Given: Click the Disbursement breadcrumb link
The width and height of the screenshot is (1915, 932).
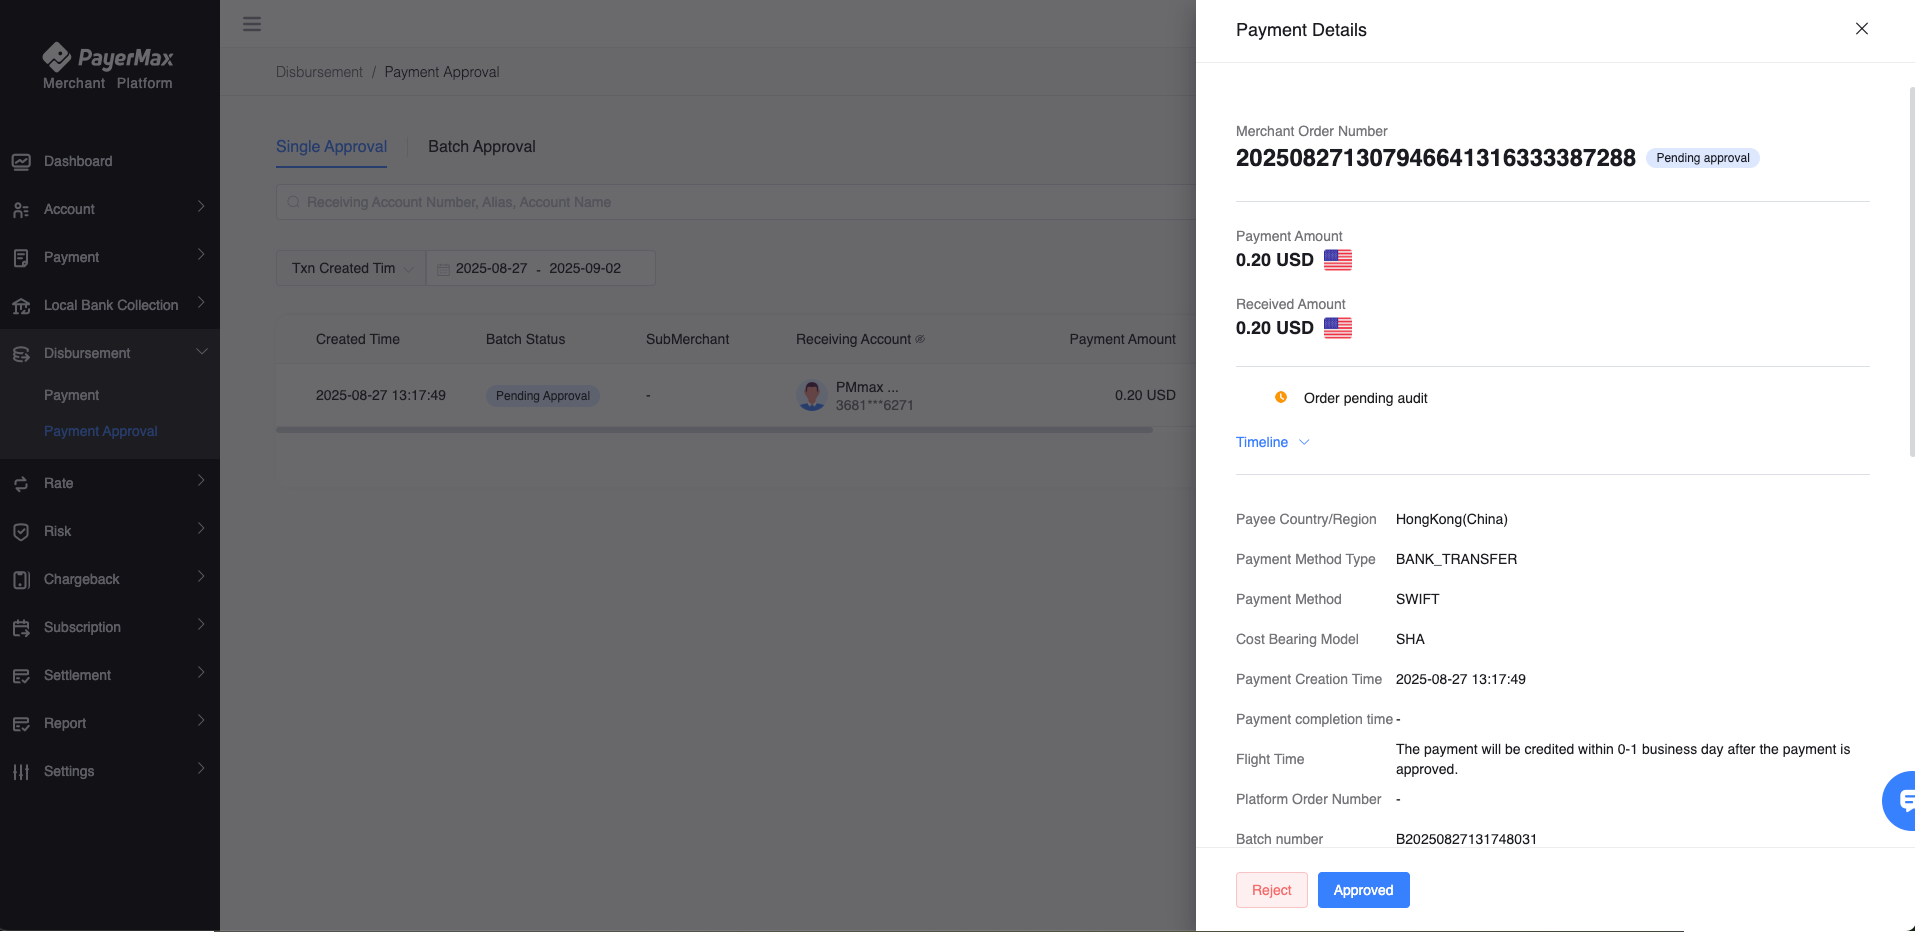Looking at the screenshot, I should [319, 72].
